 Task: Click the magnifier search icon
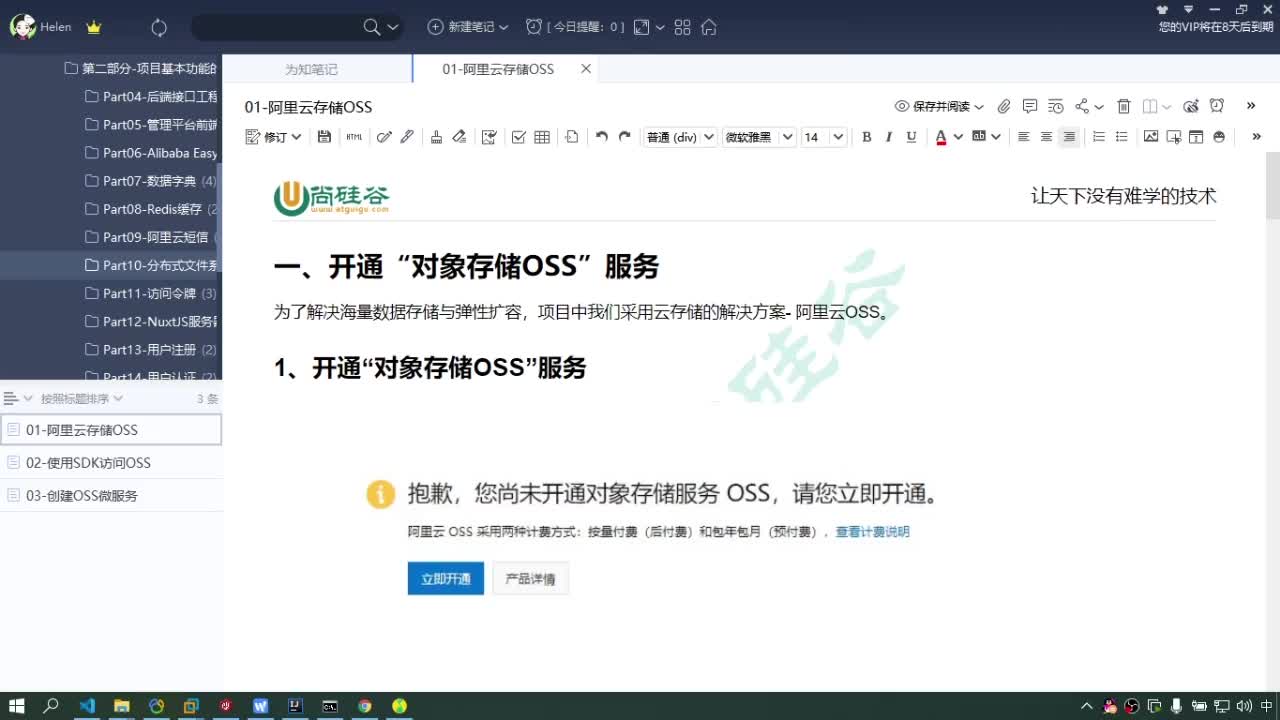pyautogui.click(x=372, y=27)
